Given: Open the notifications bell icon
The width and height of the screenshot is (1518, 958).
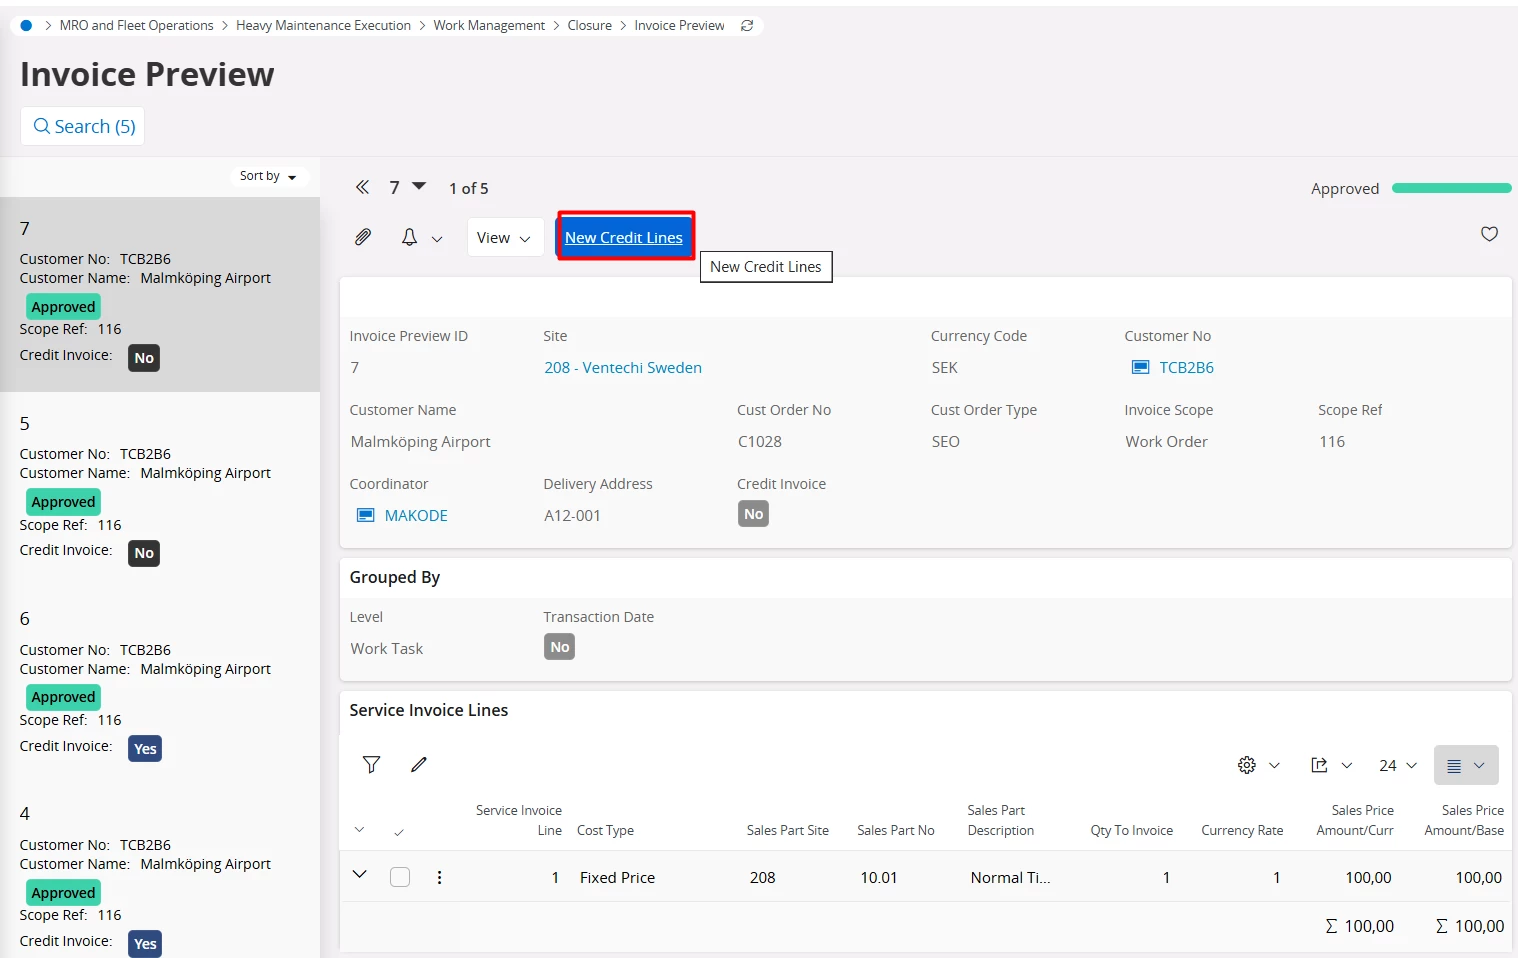Looking at the screenshot, I should [x=409, y=237].
